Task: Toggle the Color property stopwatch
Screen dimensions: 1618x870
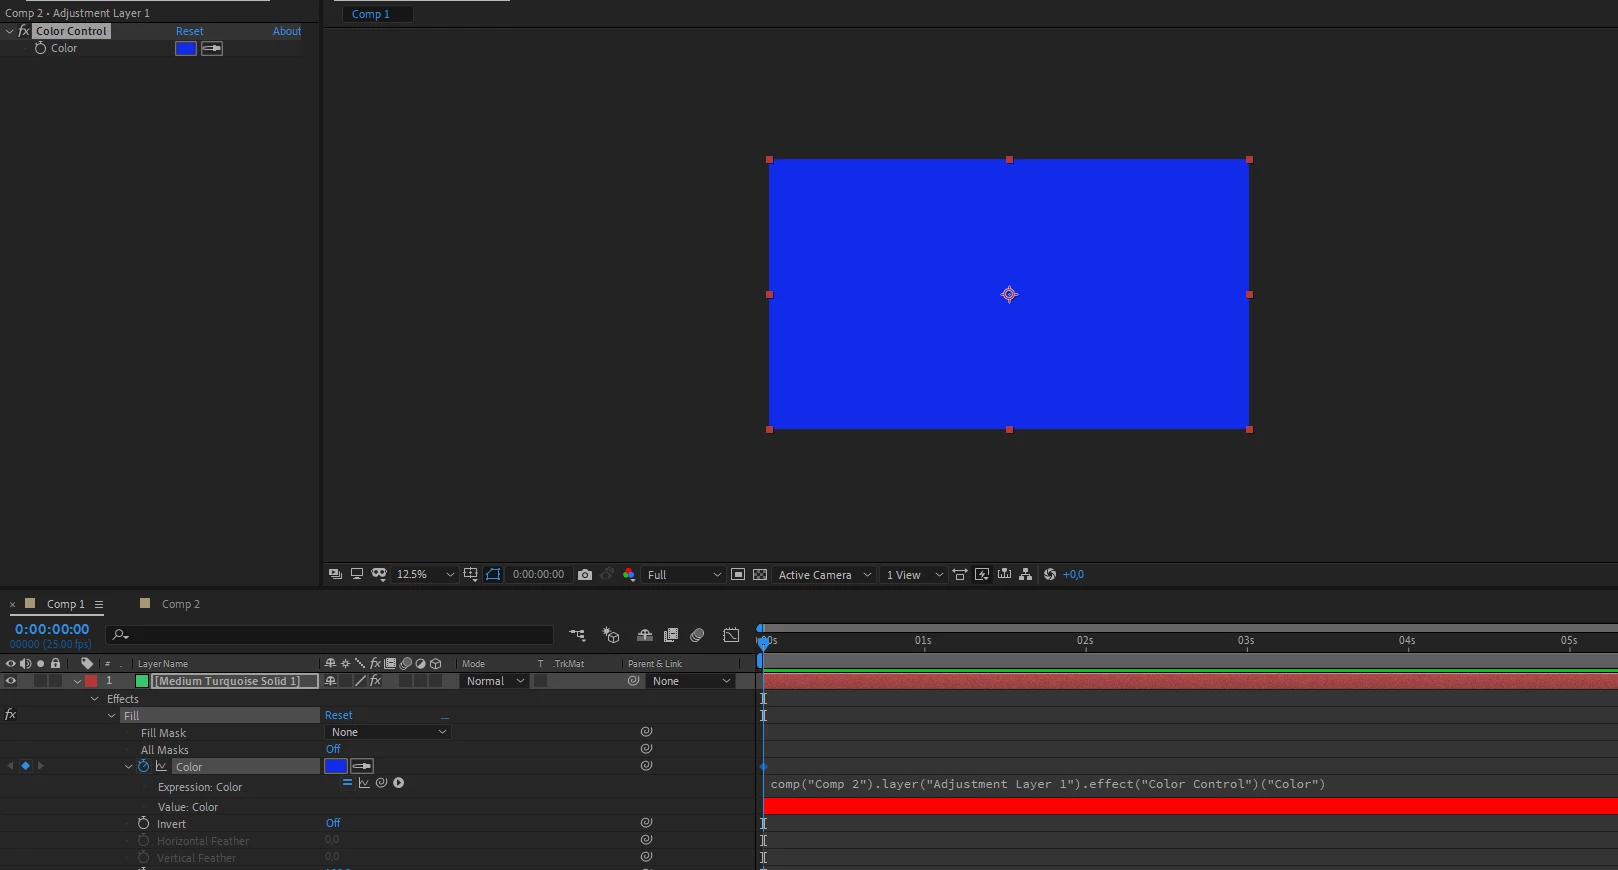Action: [144, 766]
